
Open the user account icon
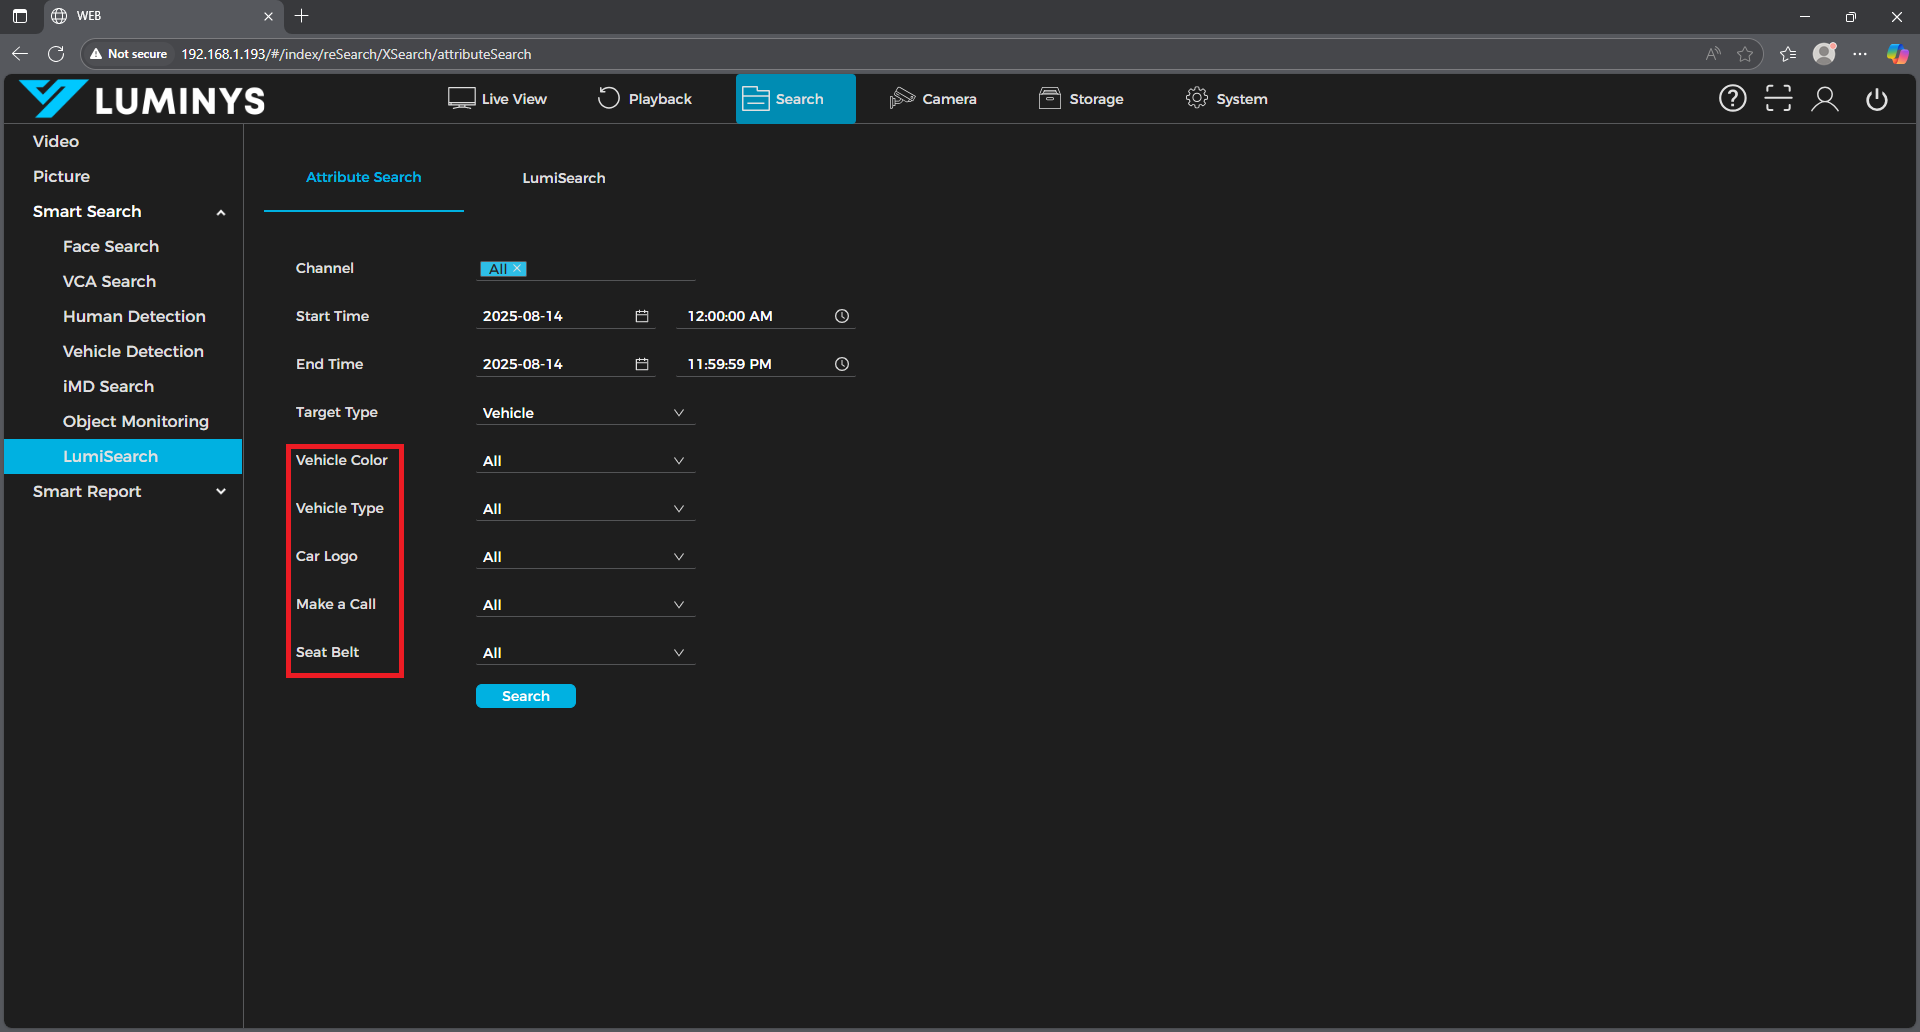1825,98
